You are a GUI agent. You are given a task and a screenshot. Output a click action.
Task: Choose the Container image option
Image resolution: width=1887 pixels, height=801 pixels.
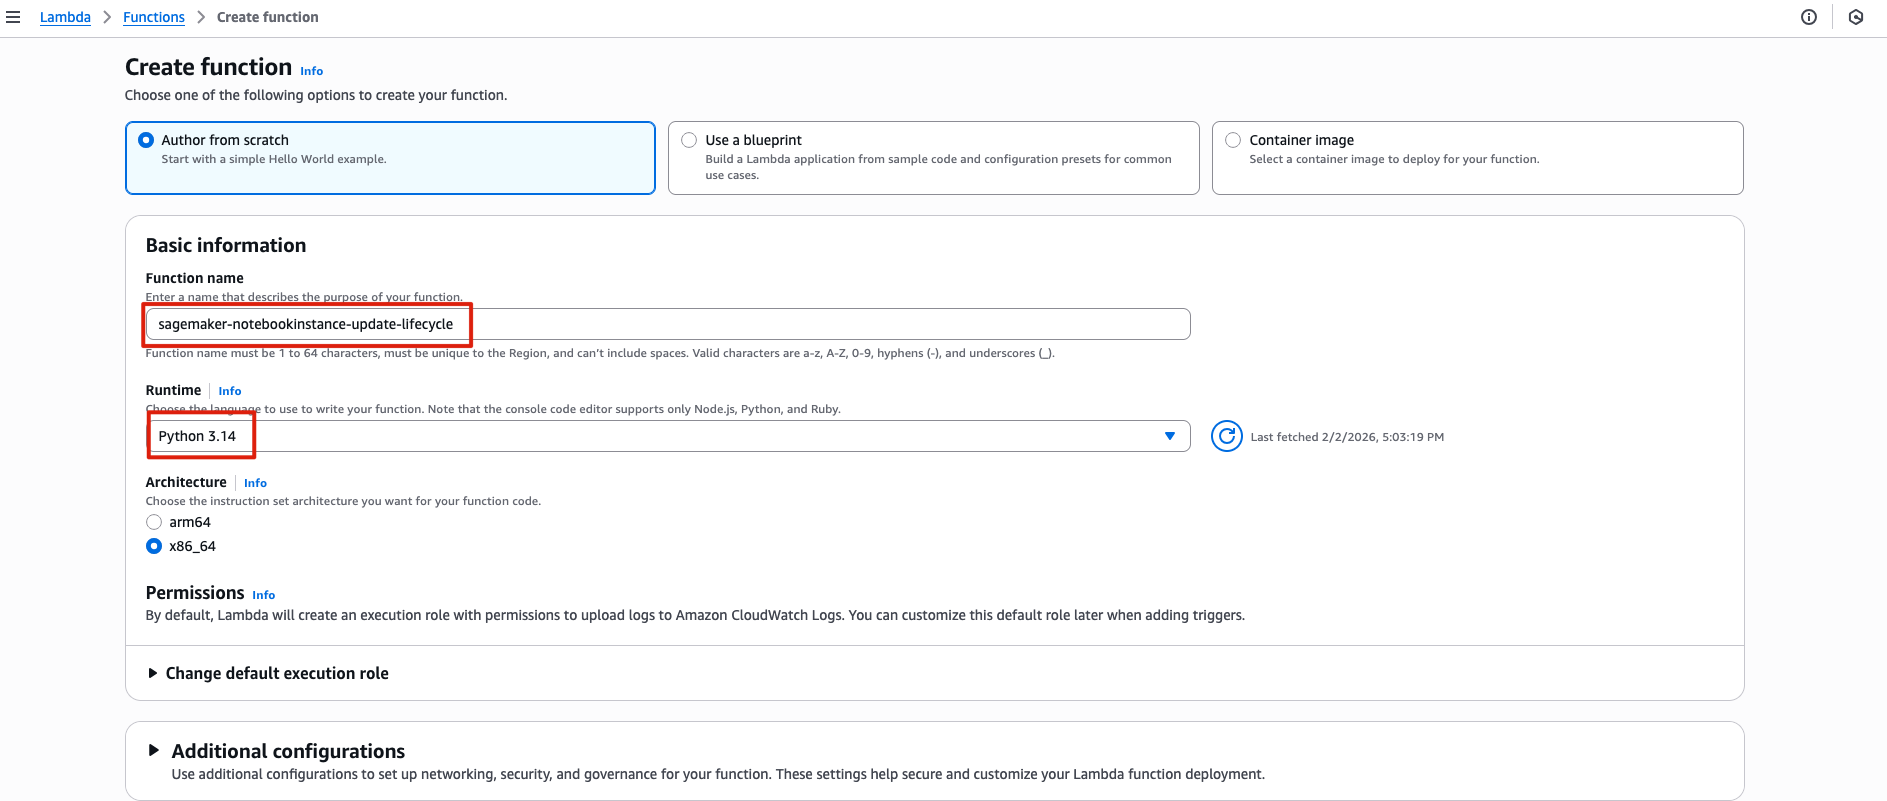1233,140
